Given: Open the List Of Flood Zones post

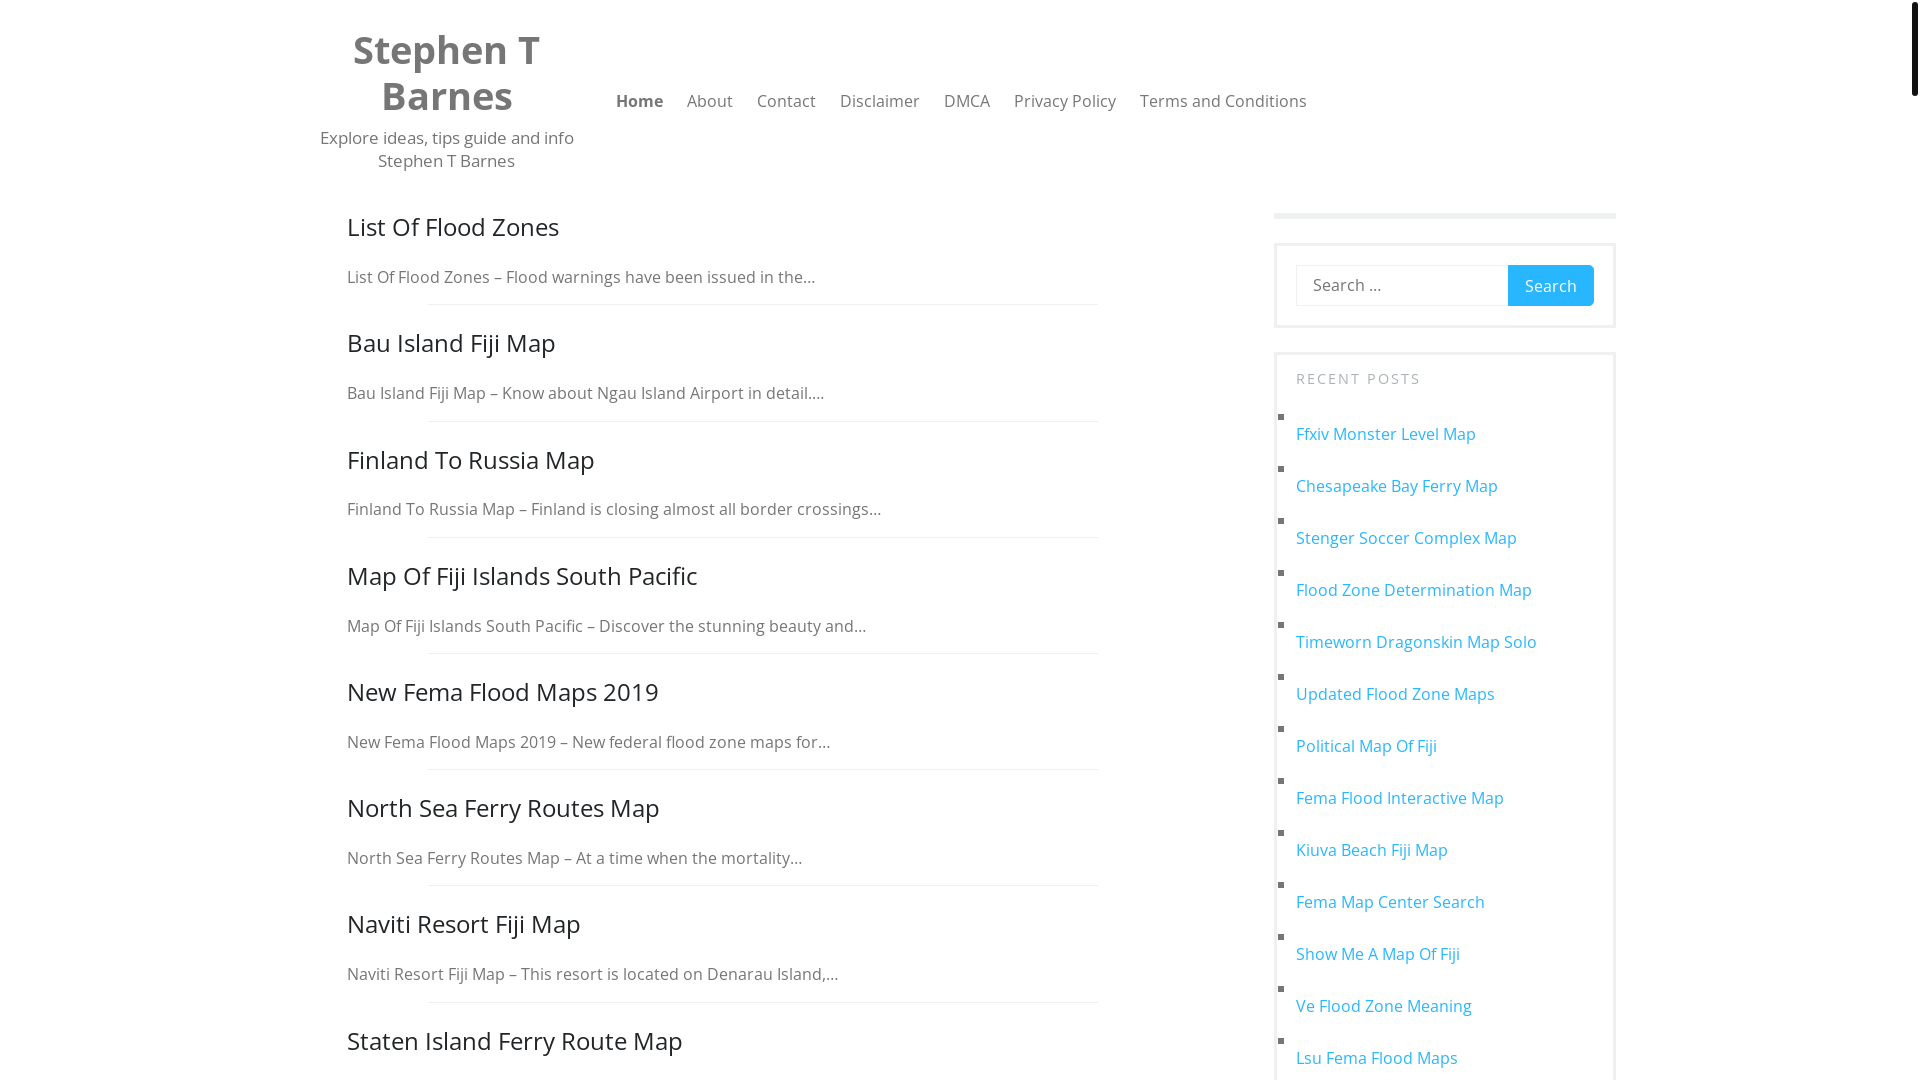Looking at the screenshot, I should (453, 227).
